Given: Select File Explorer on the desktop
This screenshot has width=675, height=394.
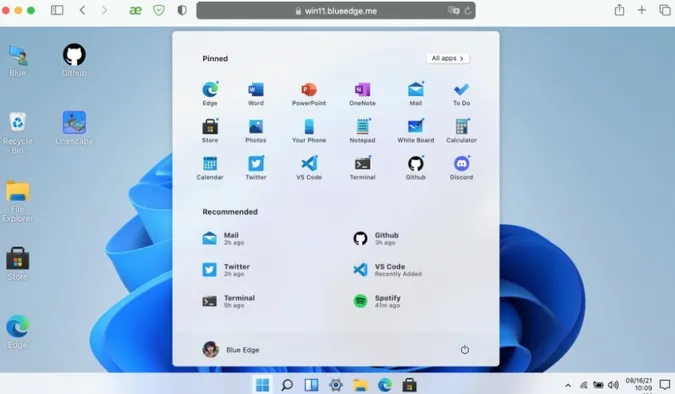Looking at the screenshot, I should 18,201.
